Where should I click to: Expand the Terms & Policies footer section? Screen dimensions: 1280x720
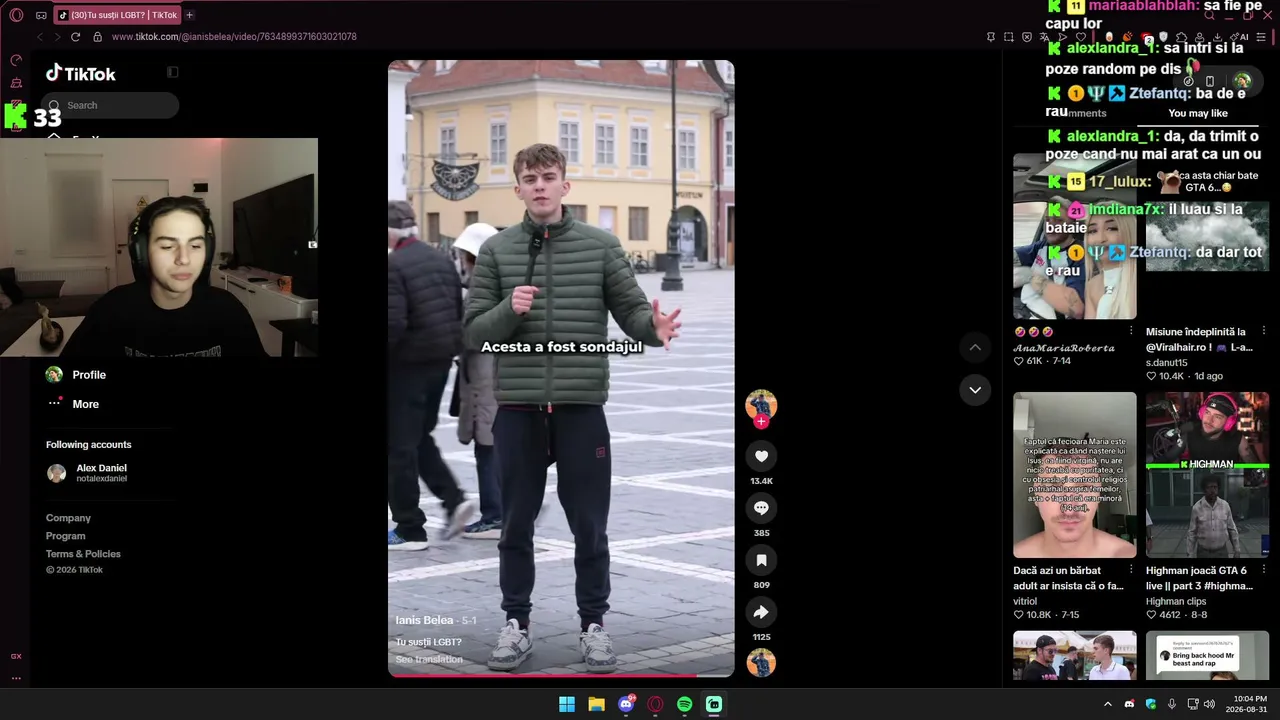(83, 554)
